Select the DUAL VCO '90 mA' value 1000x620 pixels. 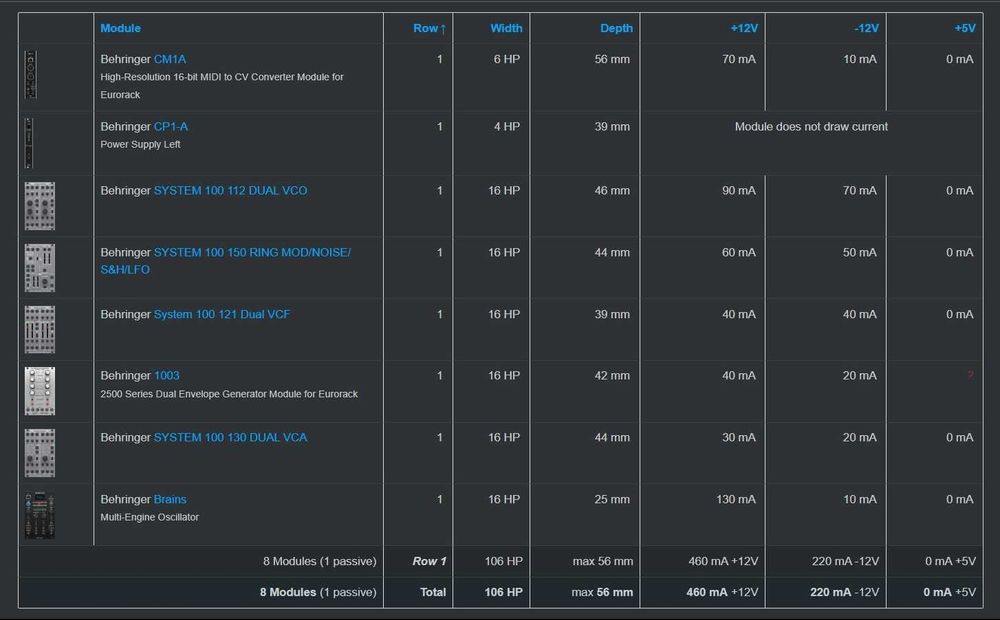tap(739, 191)
